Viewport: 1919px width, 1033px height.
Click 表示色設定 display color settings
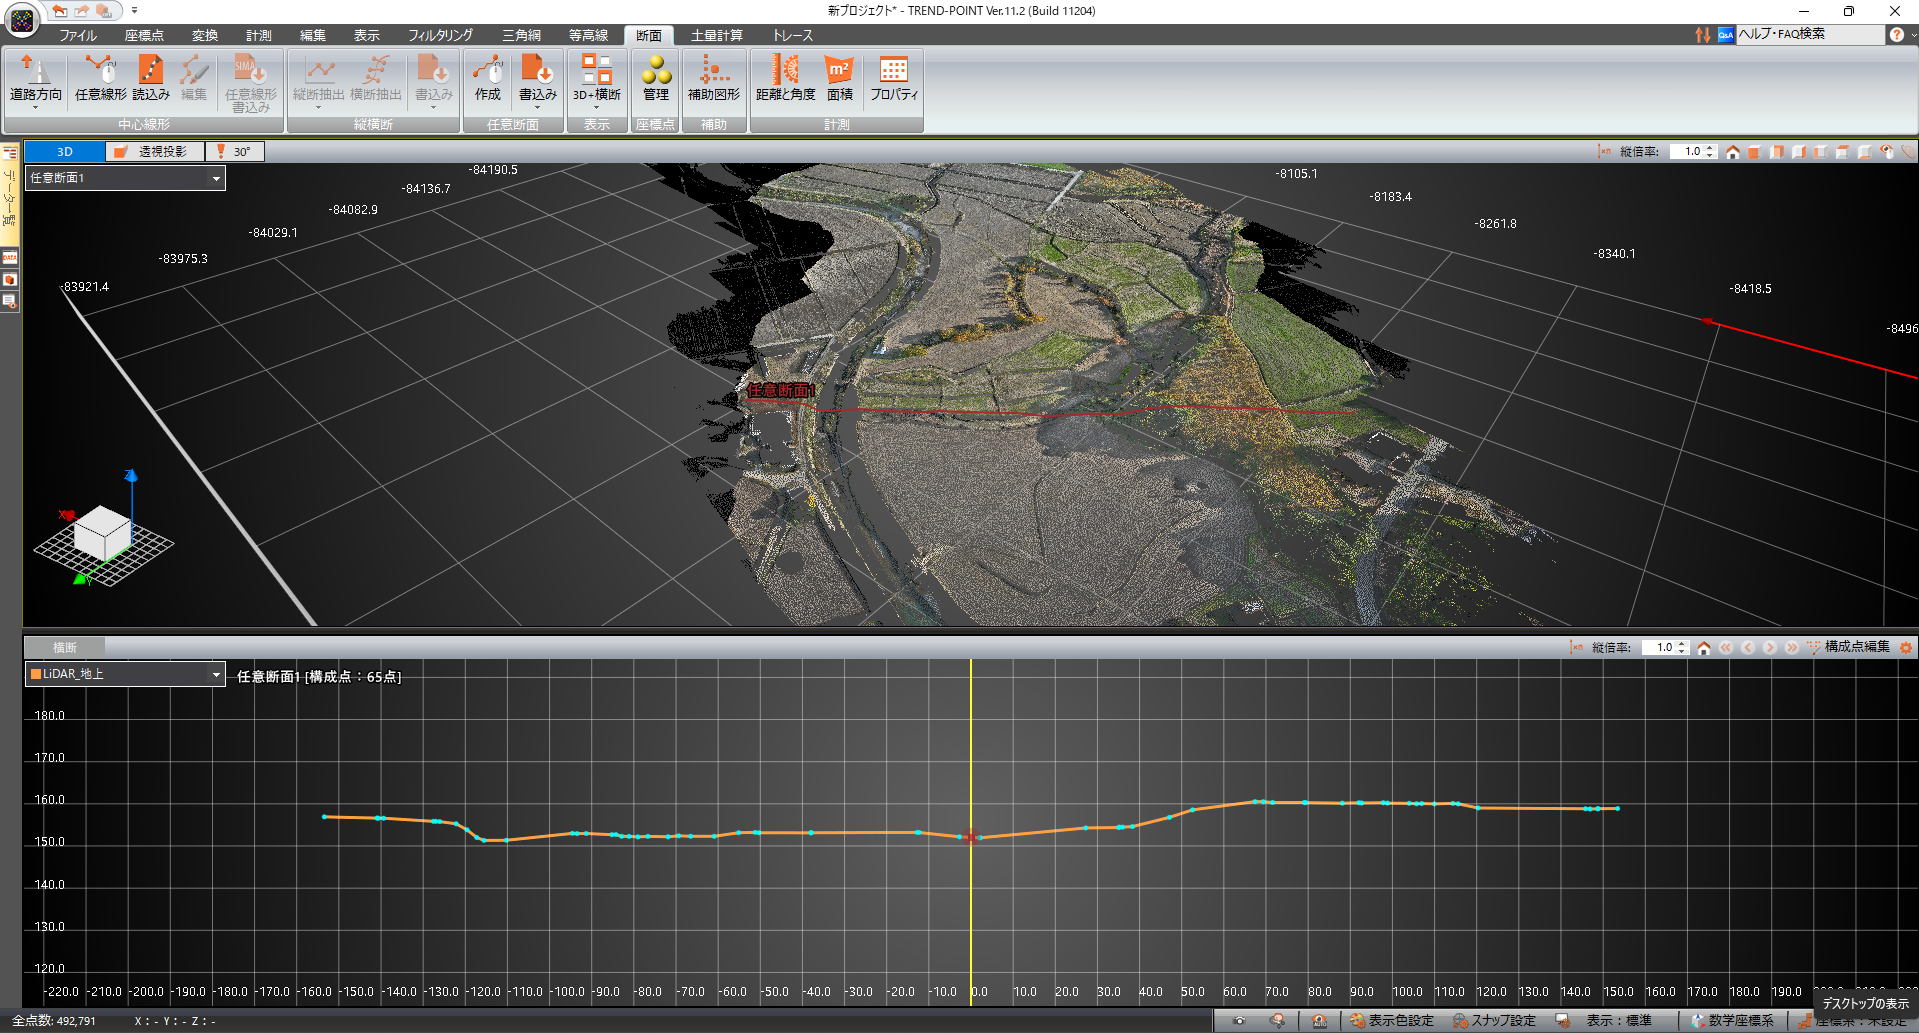(x=1392, y=1021)
